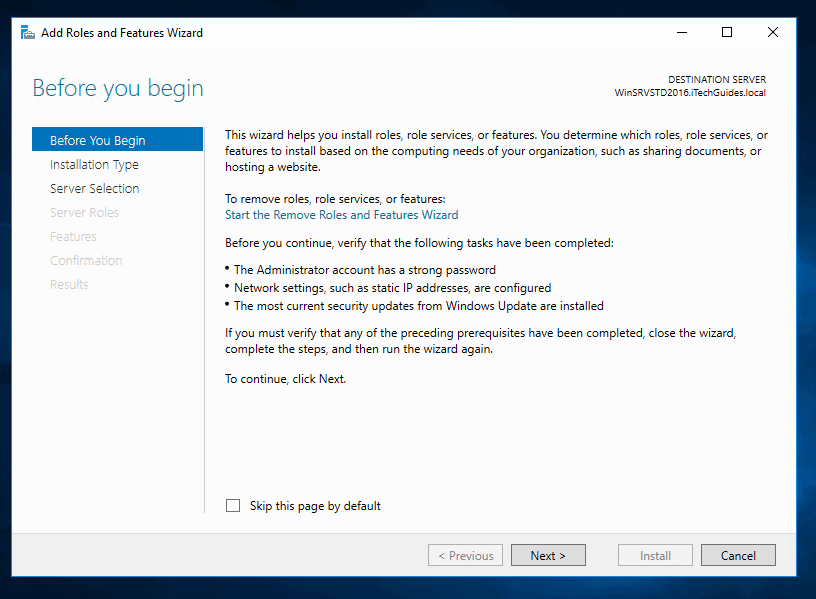Click the WinSRVSTD2016 destination server name

click(x=689, y=92)
